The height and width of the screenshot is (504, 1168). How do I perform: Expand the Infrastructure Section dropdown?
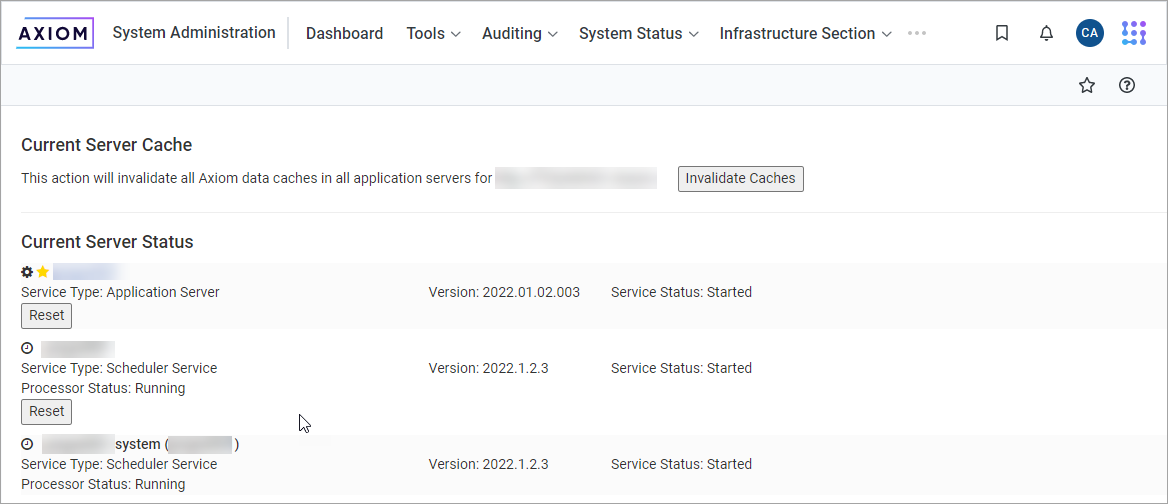click(x=804, y=33)
